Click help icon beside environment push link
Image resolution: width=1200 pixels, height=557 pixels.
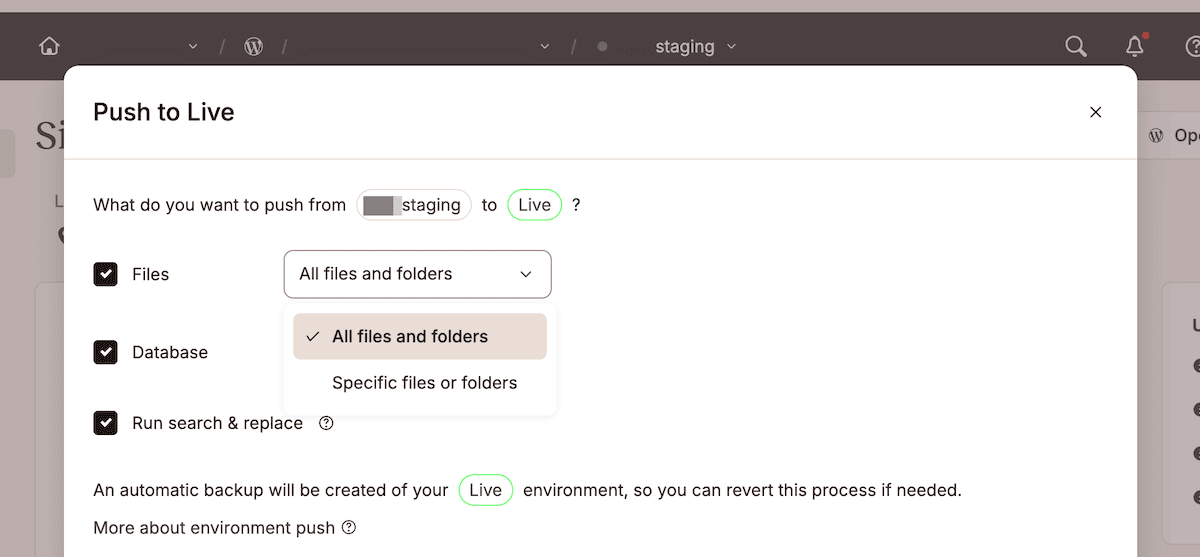(x=349, y=527)
